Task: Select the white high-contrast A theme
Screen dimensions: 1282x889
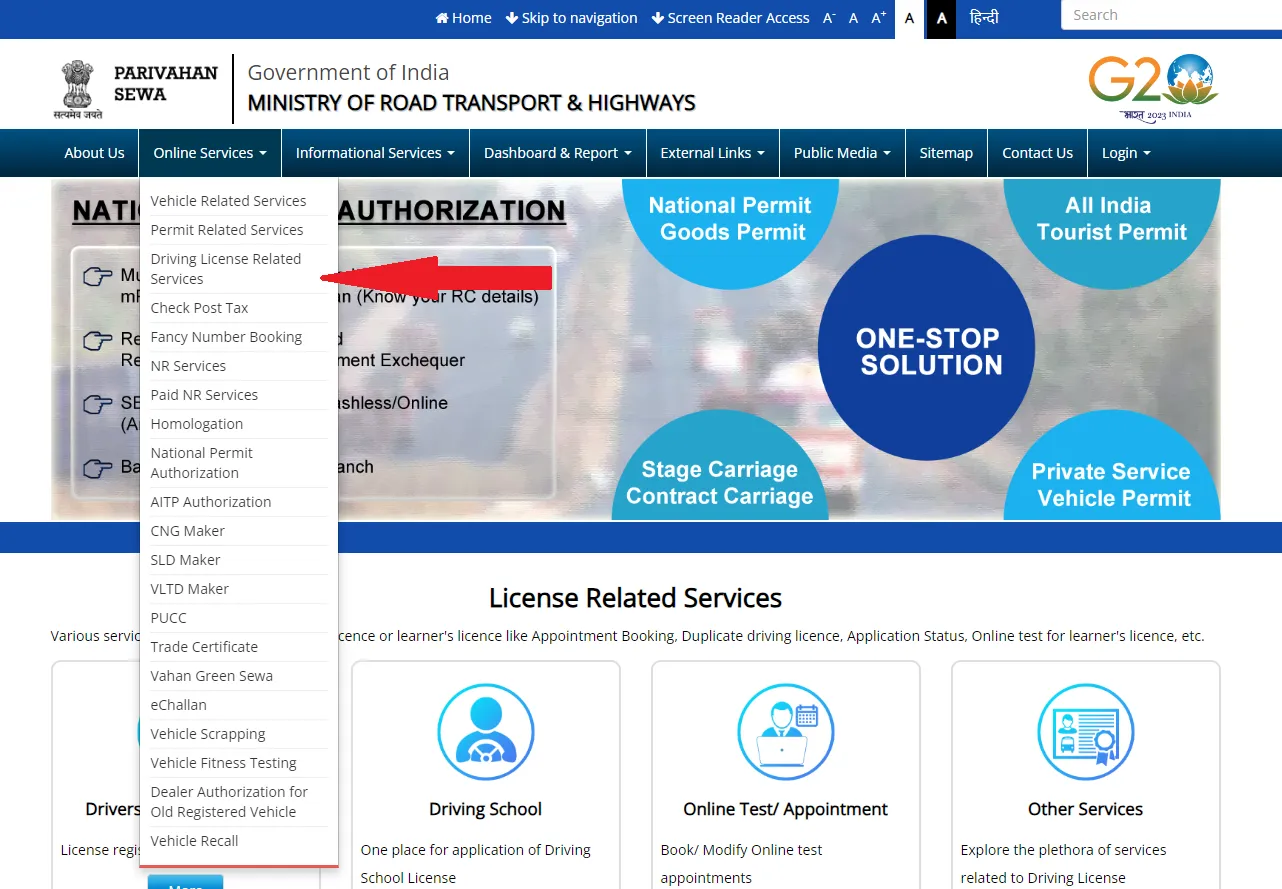Action: click(909, 18)
